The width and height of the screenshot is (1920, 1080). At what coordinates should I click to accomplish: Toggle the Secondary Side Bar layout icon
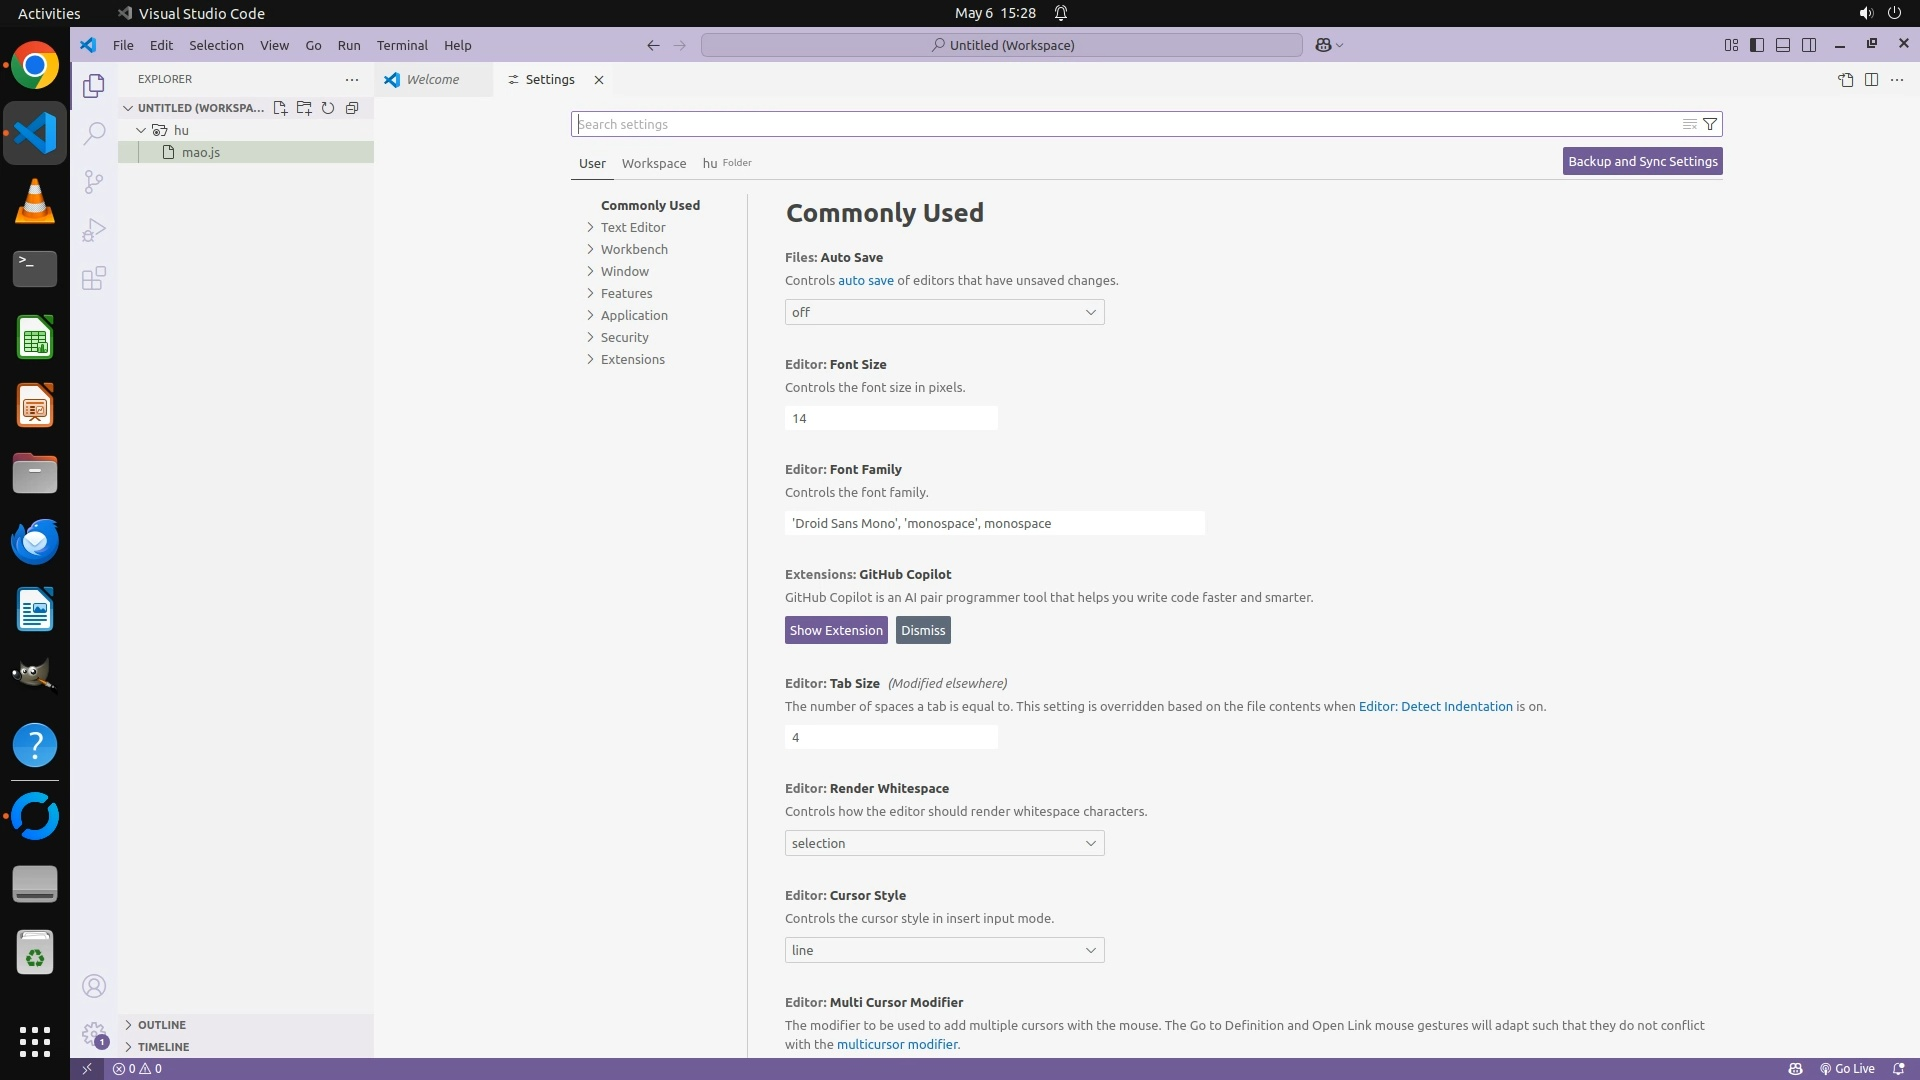point(1809,45)
